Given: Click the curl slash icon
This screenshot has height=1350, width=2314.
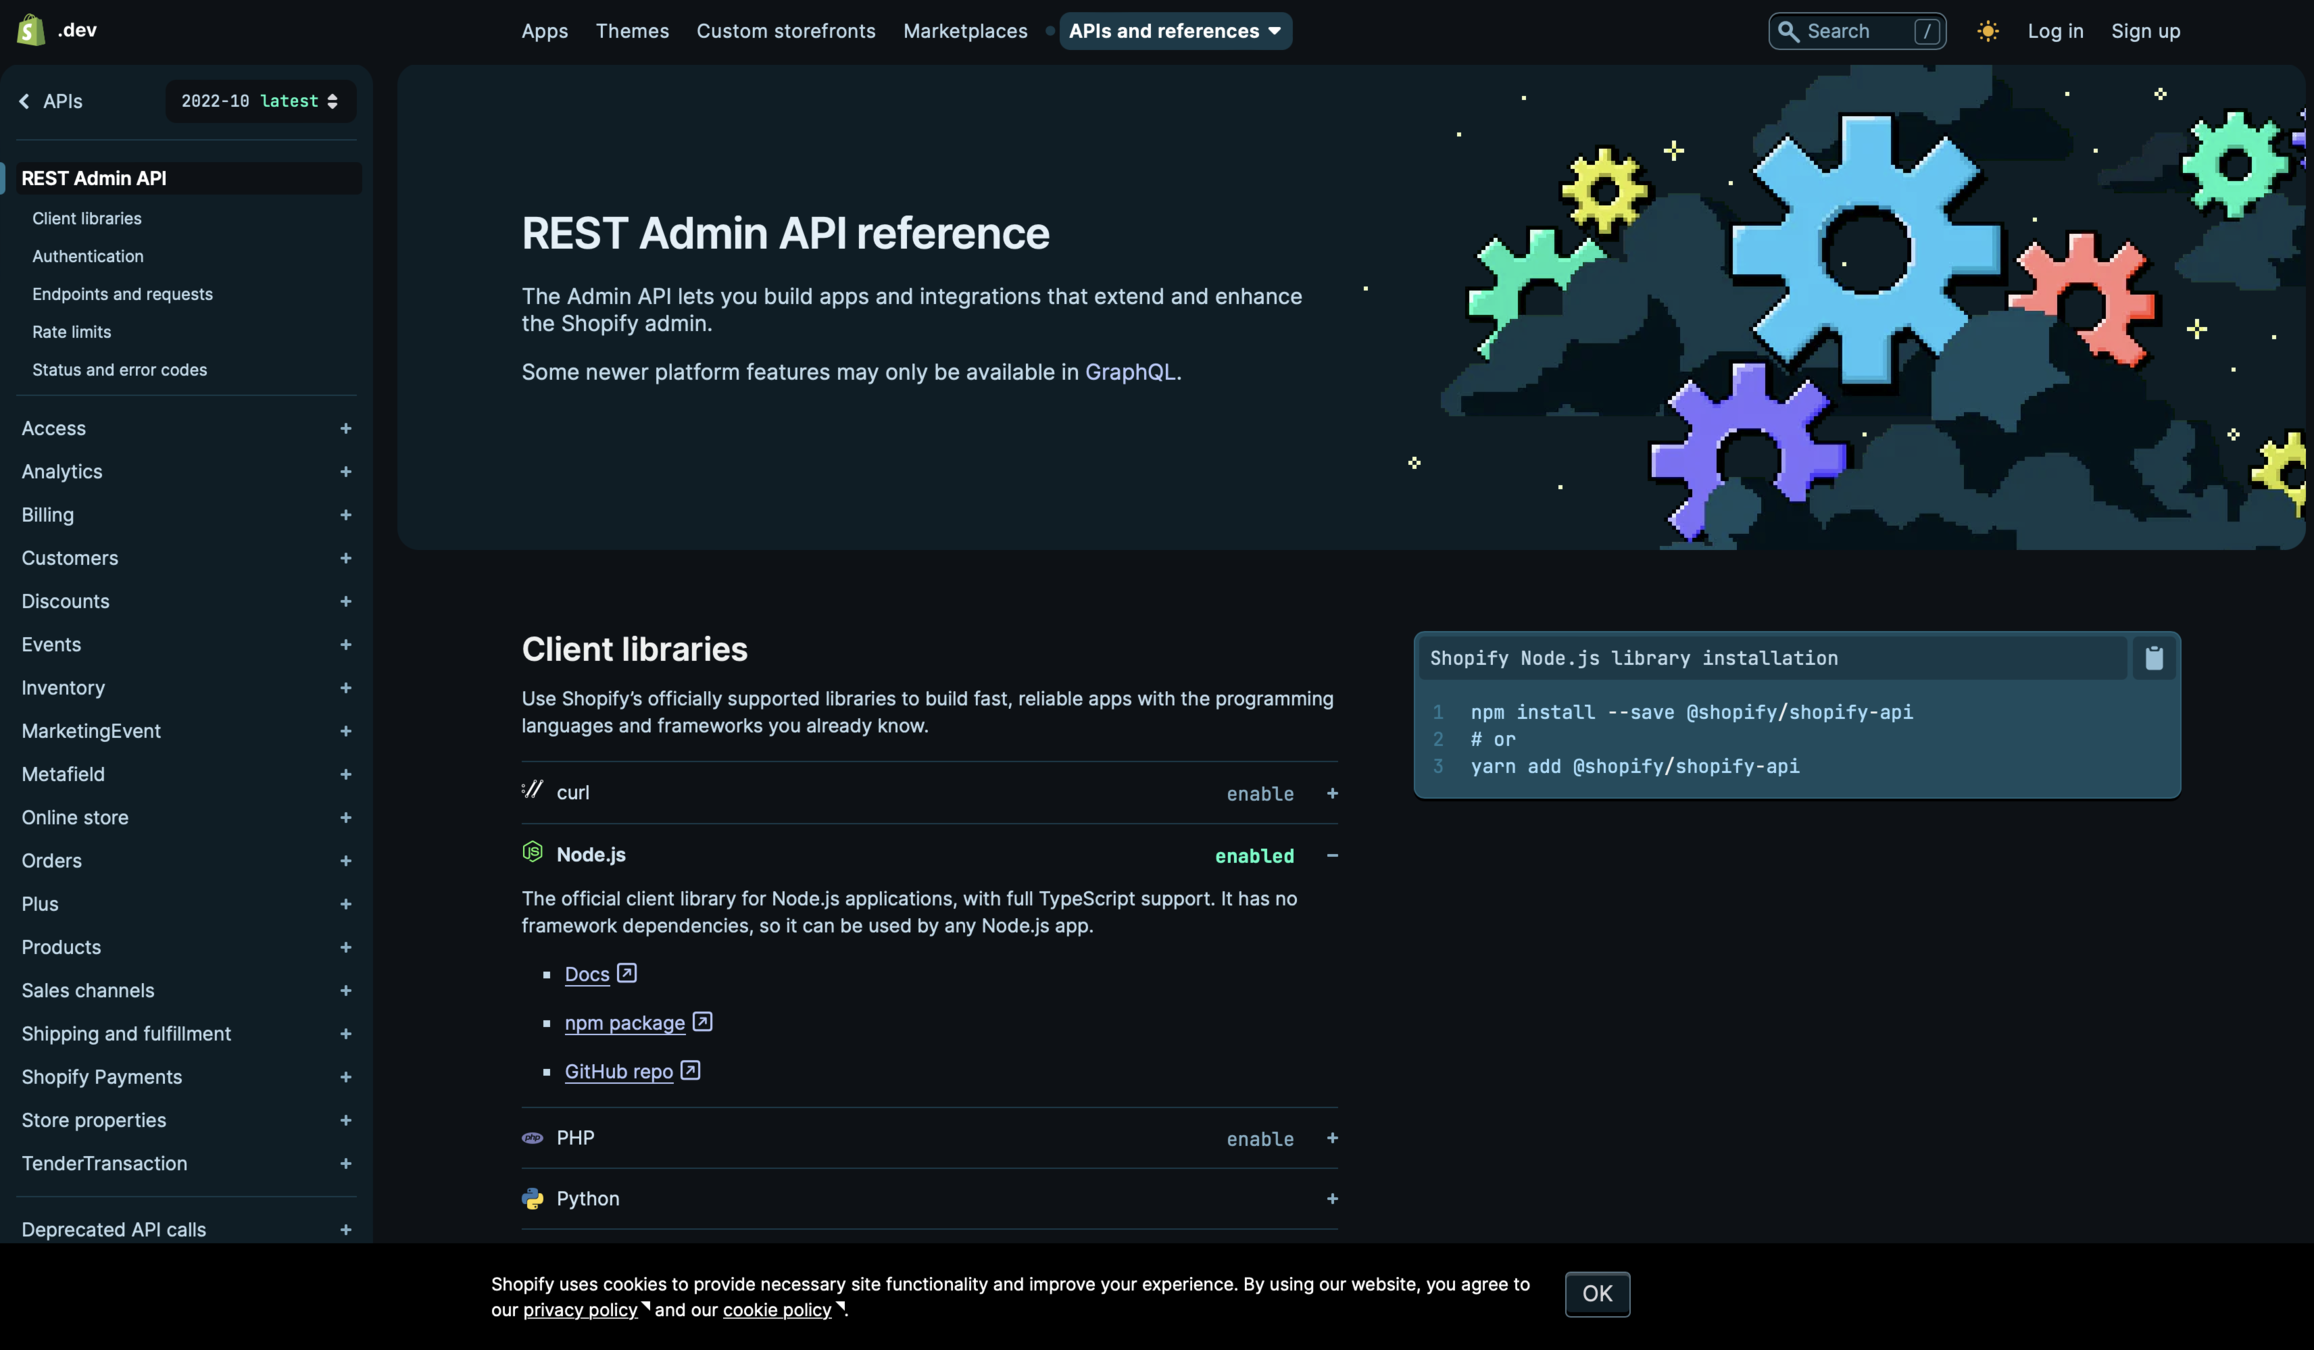Looking at the screenshot, I should pyautogui.click(x=532, y=790).
